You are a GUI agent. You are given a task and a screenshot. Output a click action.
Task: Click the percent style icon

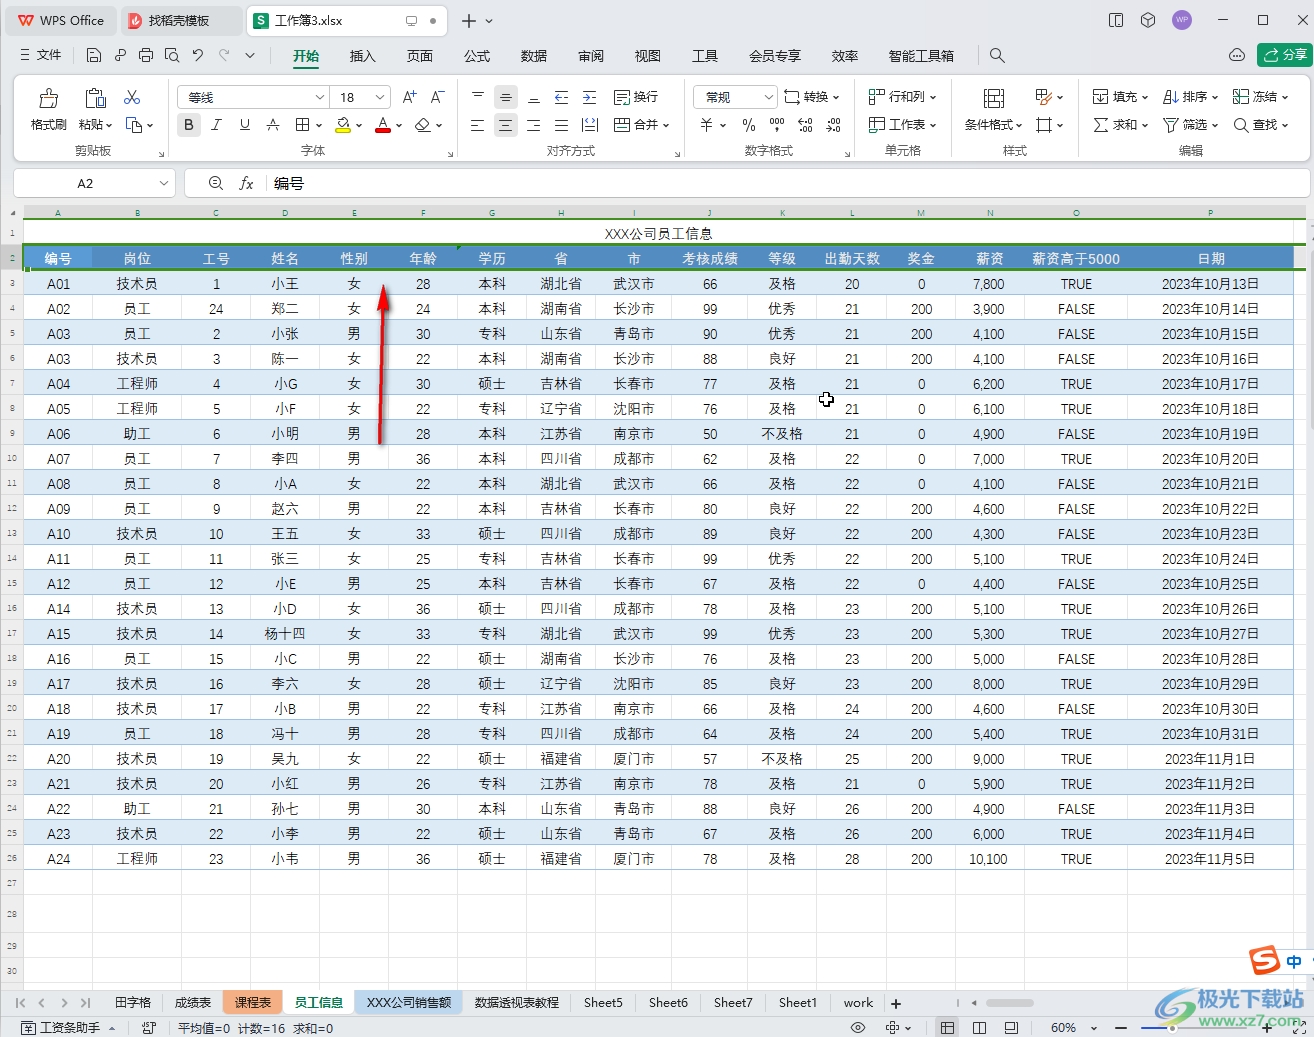click(x=749, y=125)
